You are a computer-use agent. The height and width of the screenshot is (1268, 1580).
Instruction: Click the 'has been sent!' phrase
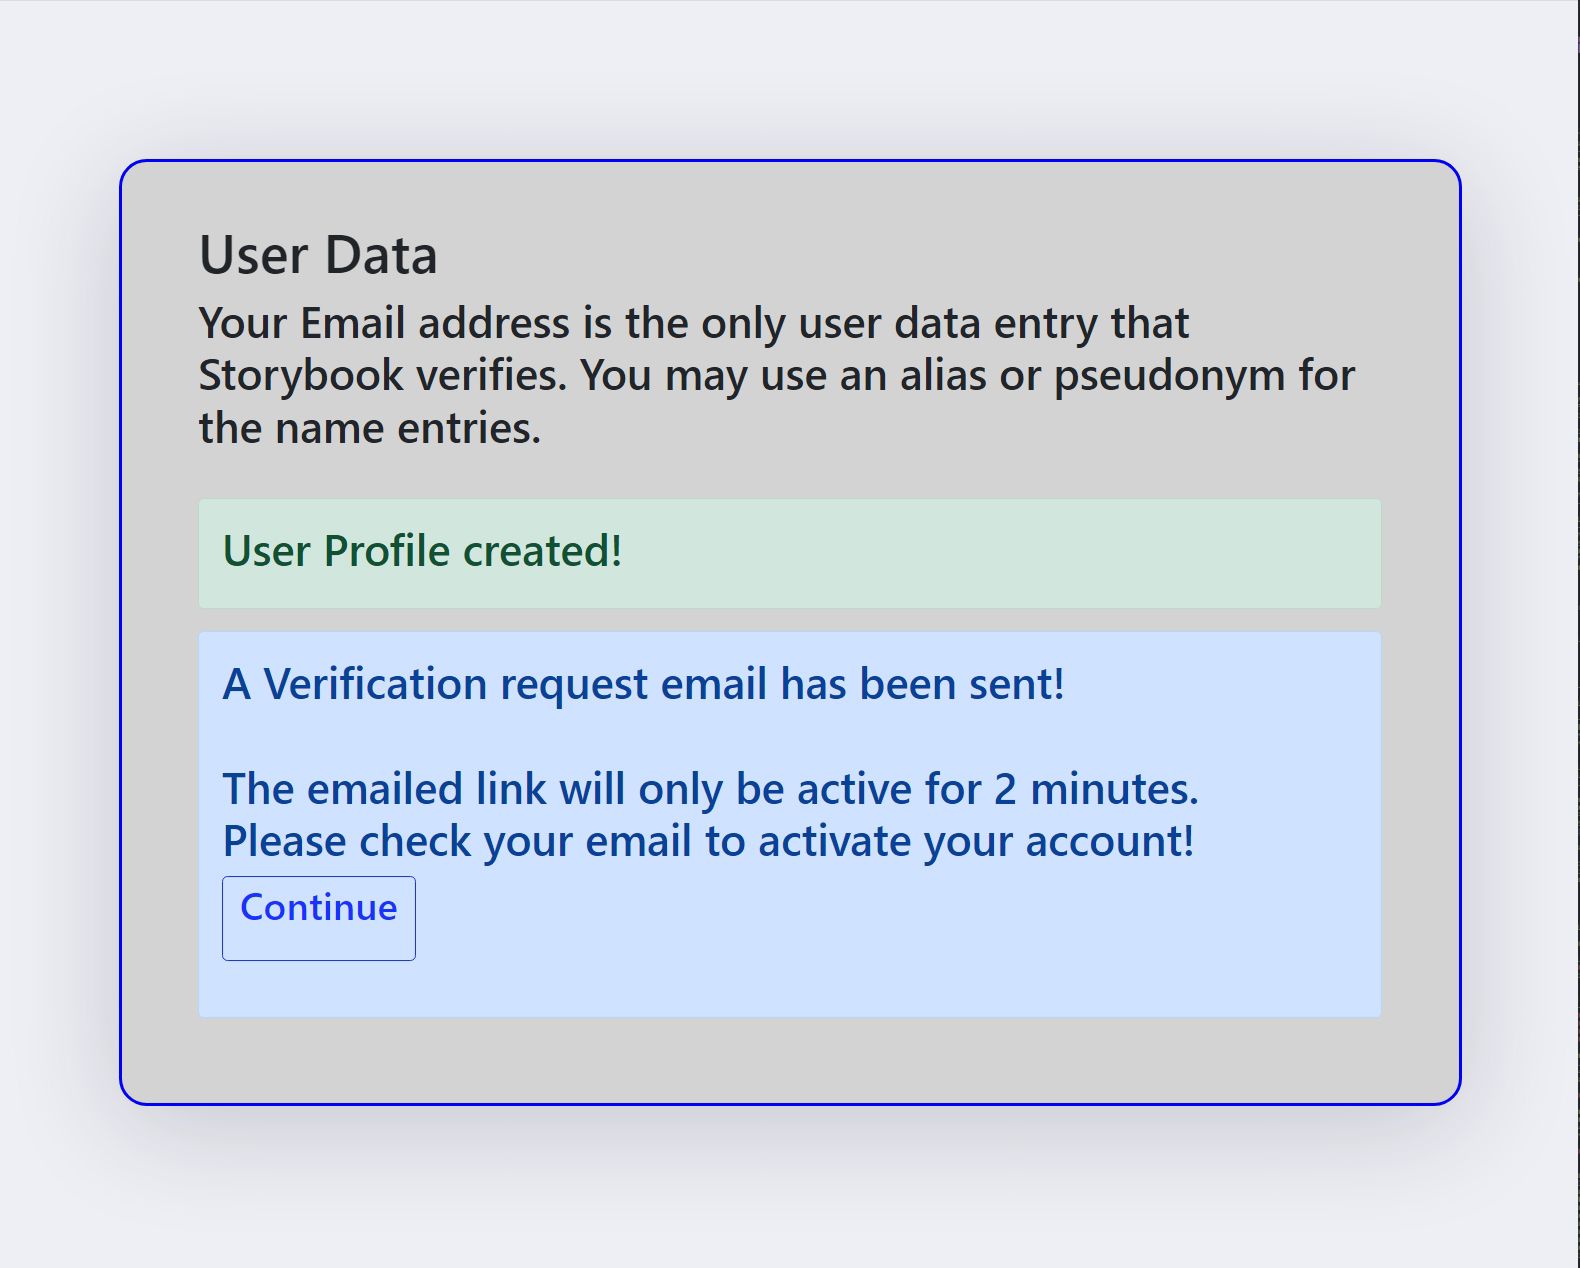922,685
